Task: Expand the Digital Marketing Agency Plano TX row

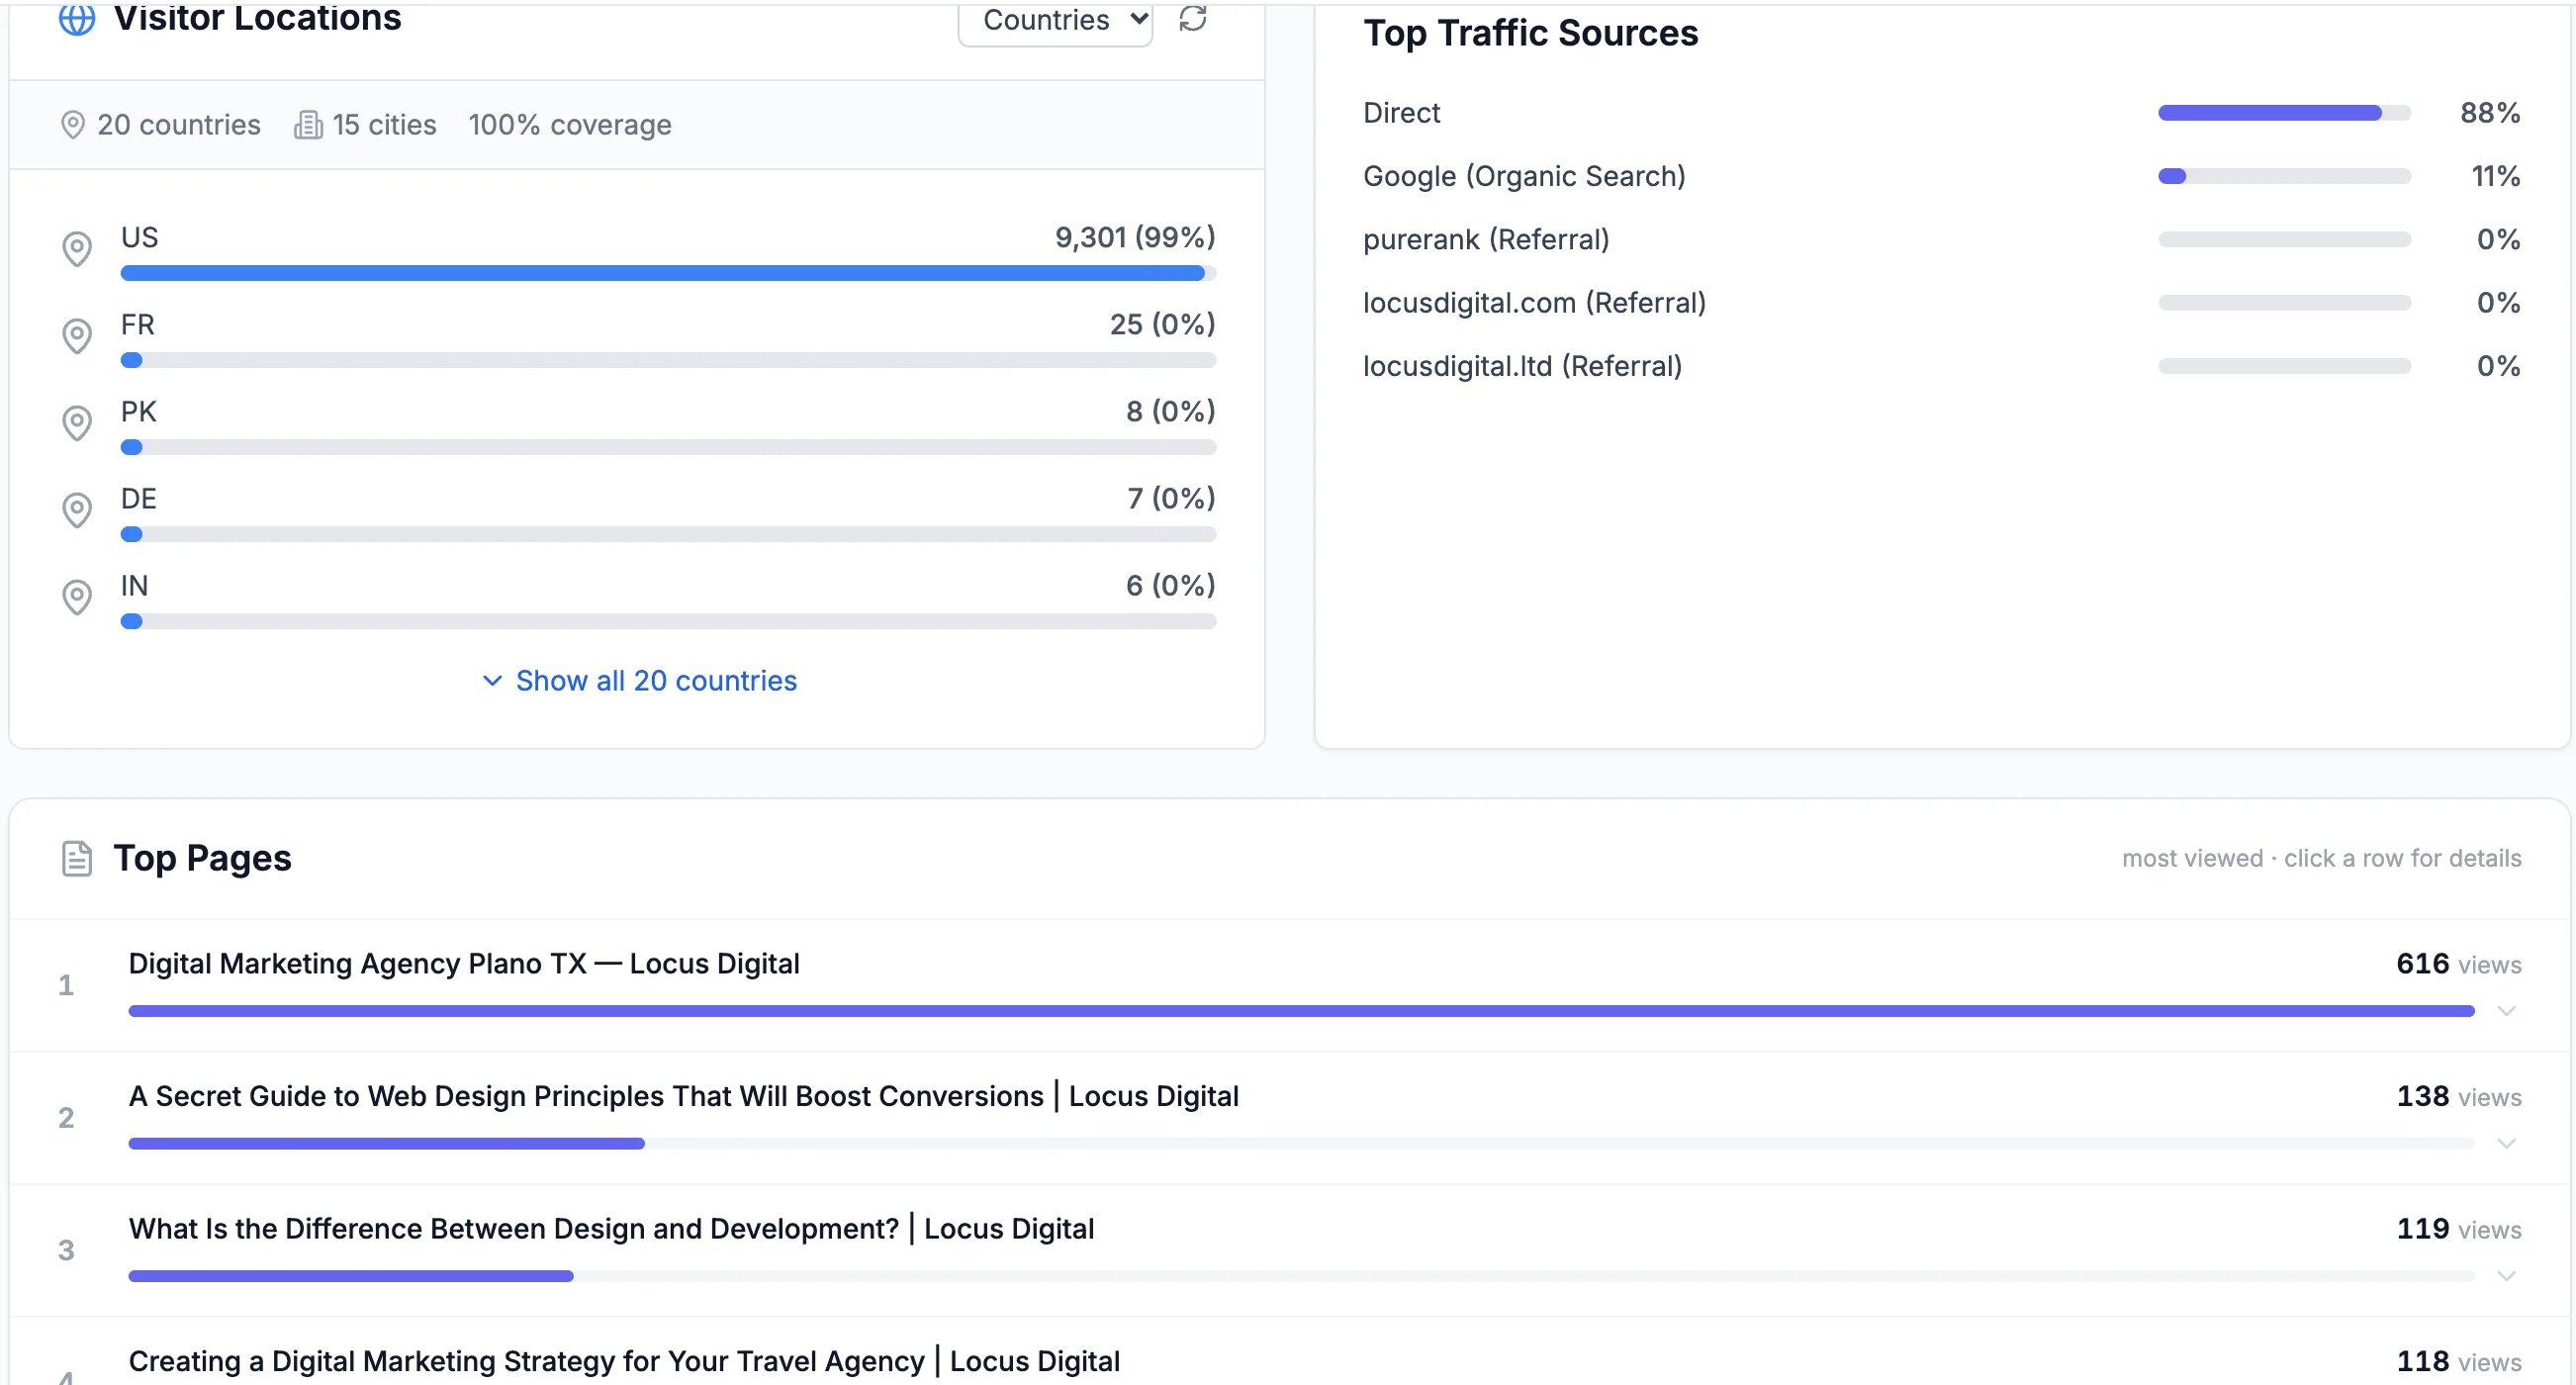Action: (x=2506, y=1011)
